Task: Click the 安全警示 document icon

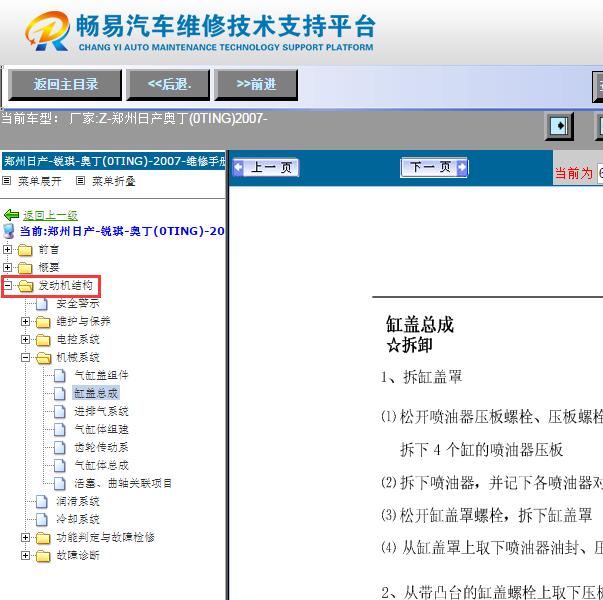Action: (x=42, y=304)
